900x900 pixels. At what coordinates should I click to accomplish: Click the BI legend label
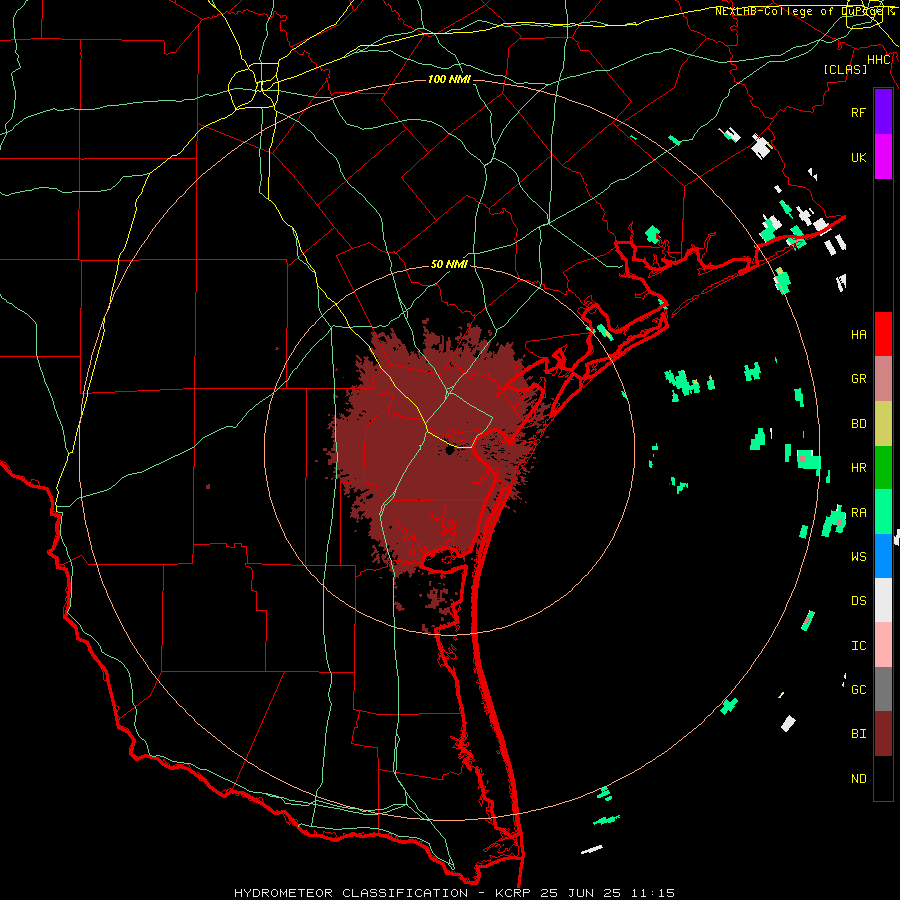(x=859, y=734)
